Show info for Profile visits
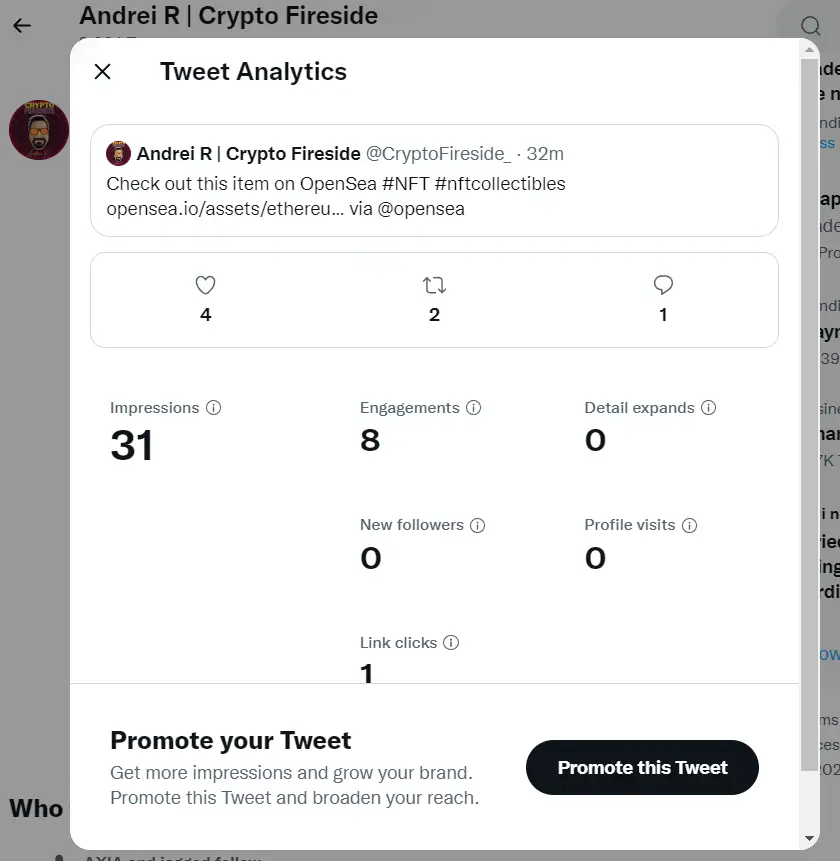The image size is (840, 861). coord(690,525)
